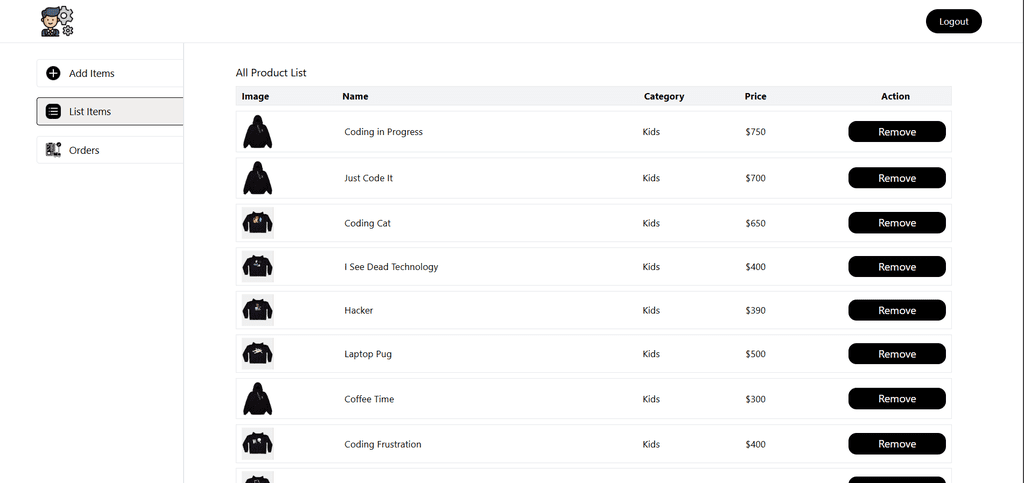Open Coding in Progress hoodie thumbnail

[258, 132]
